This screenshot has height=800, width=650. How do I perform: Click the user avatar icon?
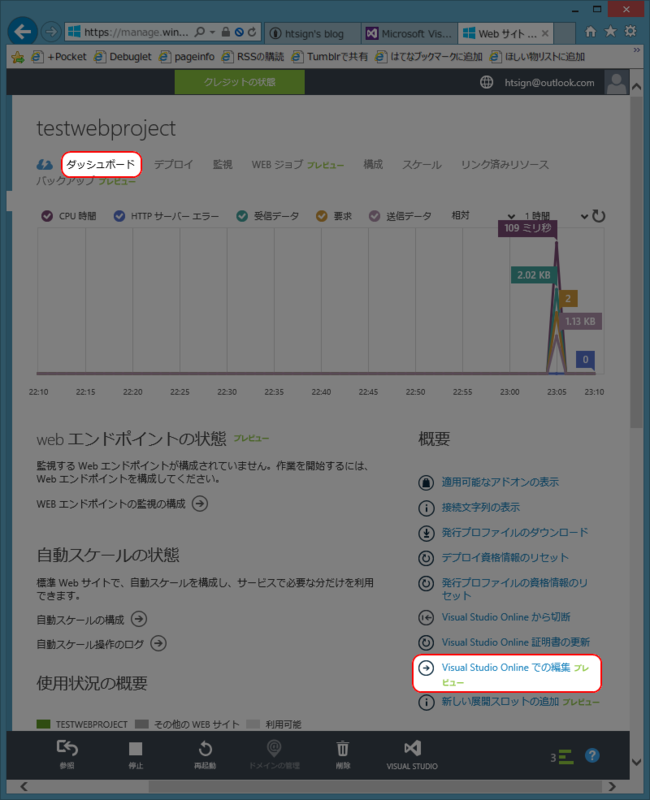(x=616, y=82)
